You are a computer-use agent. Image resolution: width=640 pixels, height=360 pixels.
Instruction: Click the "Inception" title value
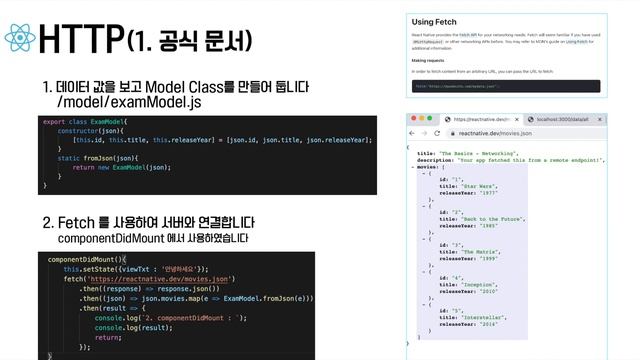click(x=478, y=284)
